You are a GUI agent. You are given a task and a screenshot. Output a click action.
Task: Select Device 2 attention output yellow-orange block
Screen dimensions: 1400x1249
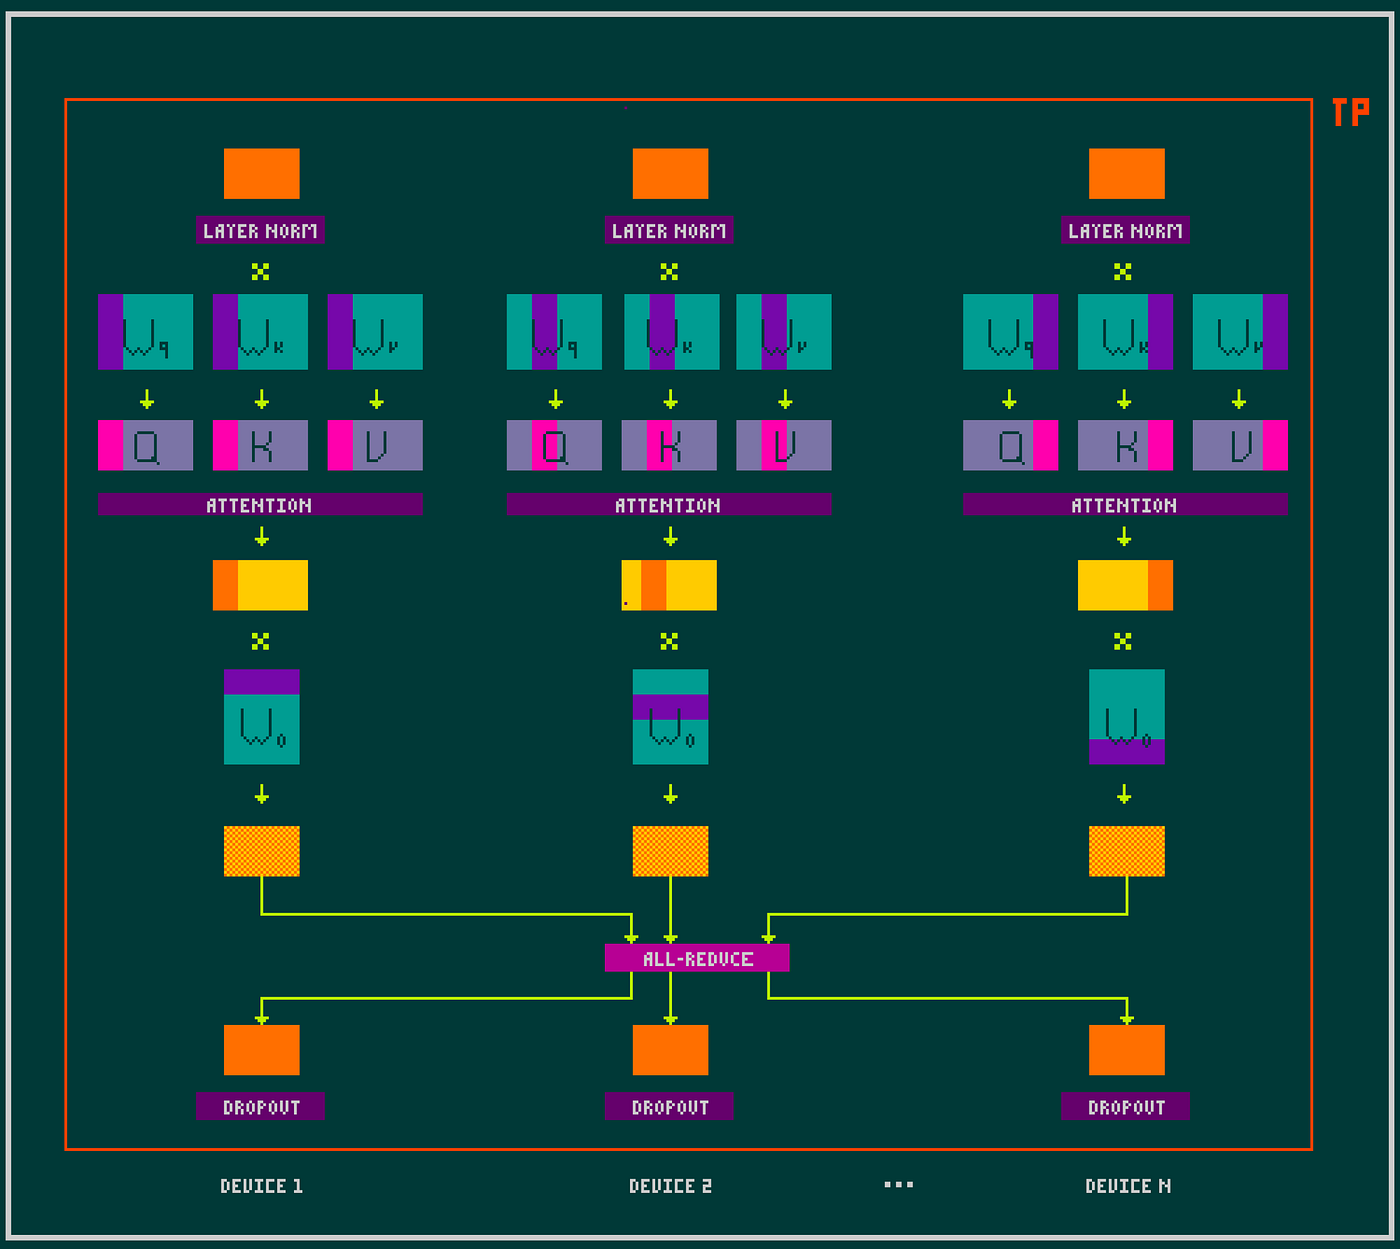tap(669, 585)
